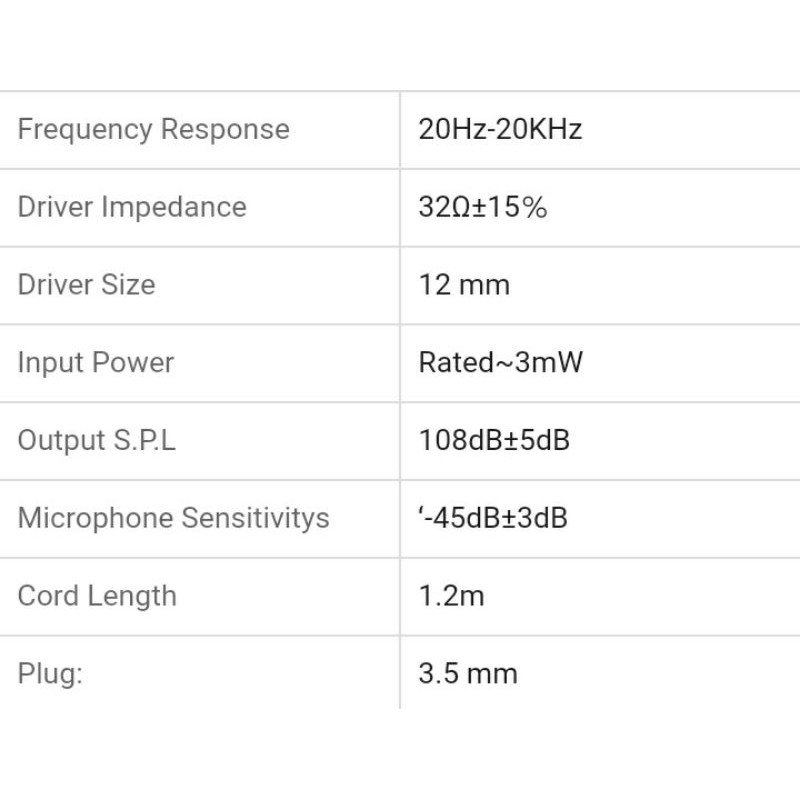Image resolution: width=800 pixels, height=800 pixels.
Task: Click the Plug: label
Action: 50,673
